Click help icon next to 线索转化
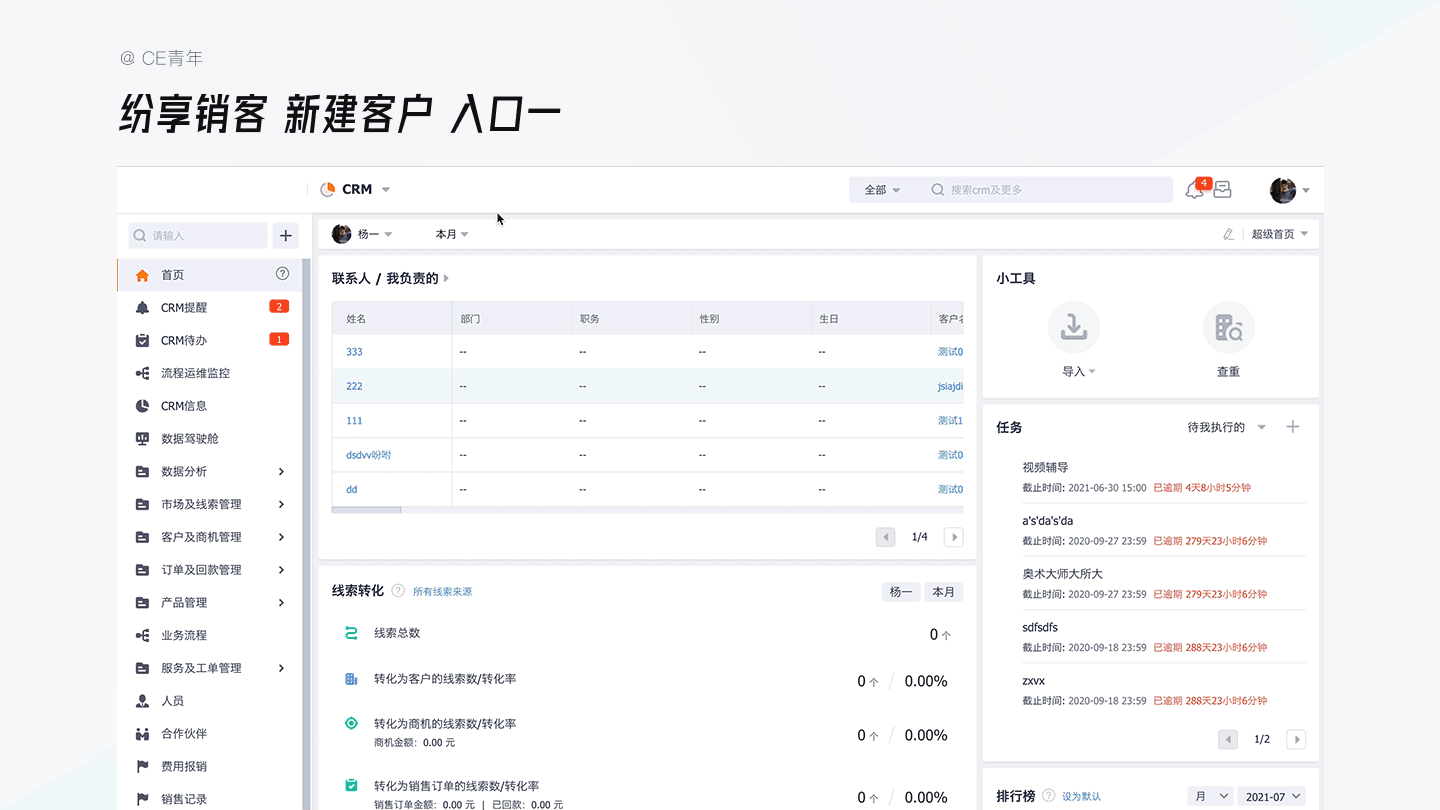 pos(398,591)
